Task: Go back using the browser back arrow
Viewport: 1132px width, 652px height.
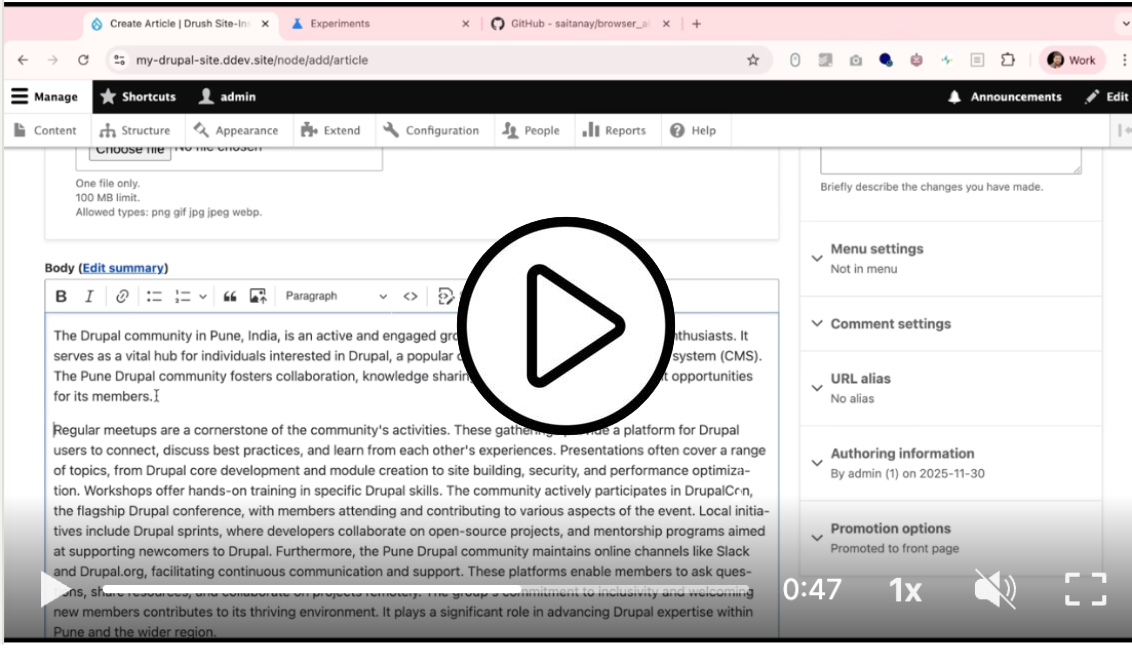Action: coord(23,60)
